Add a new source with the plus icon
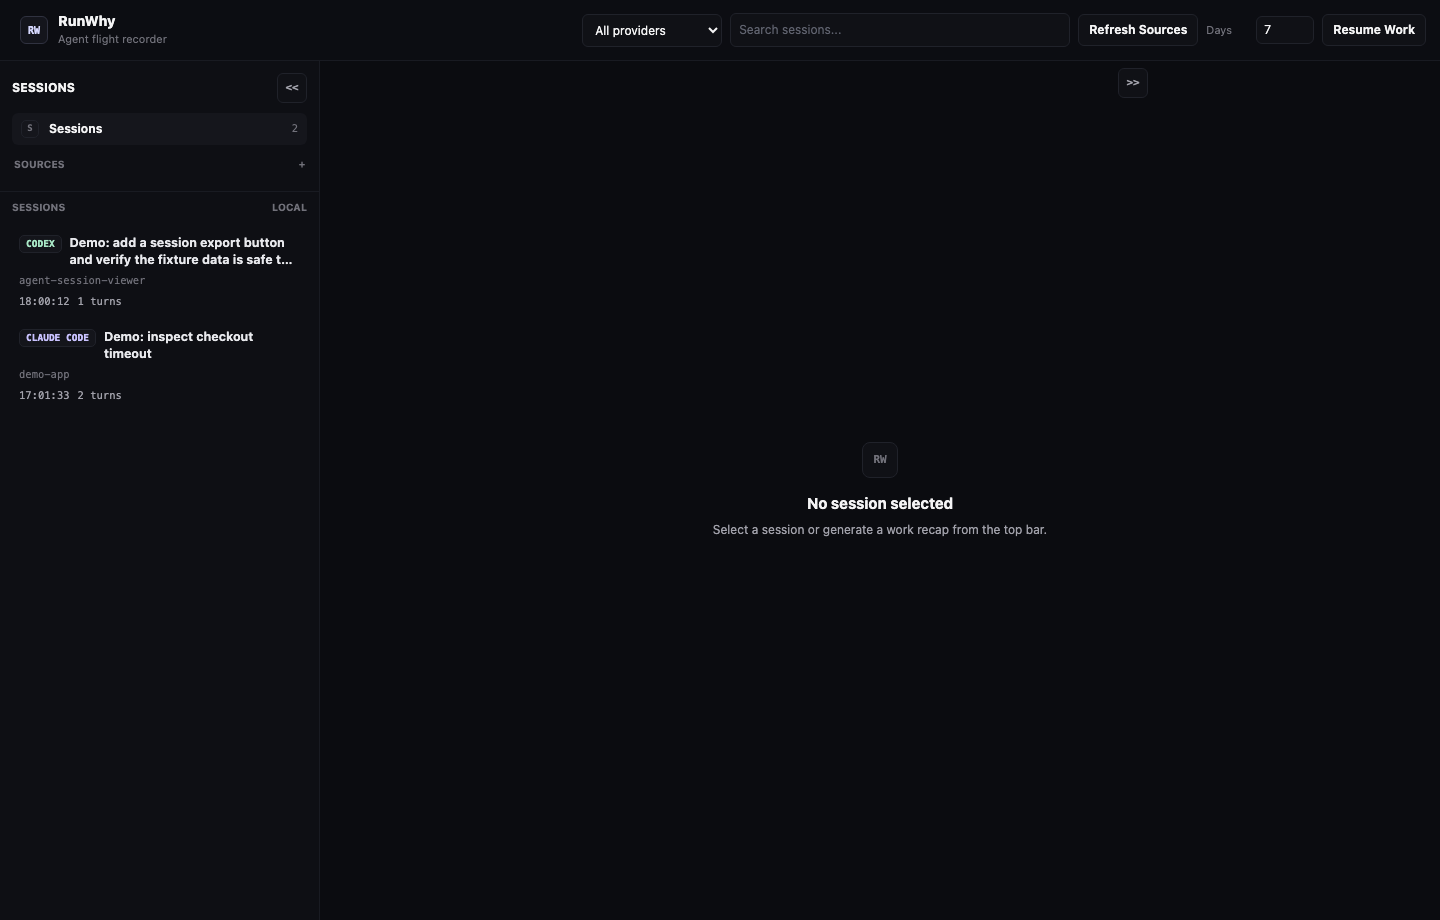Viewport: 1440px width, 920px height. tap(302, 165)
